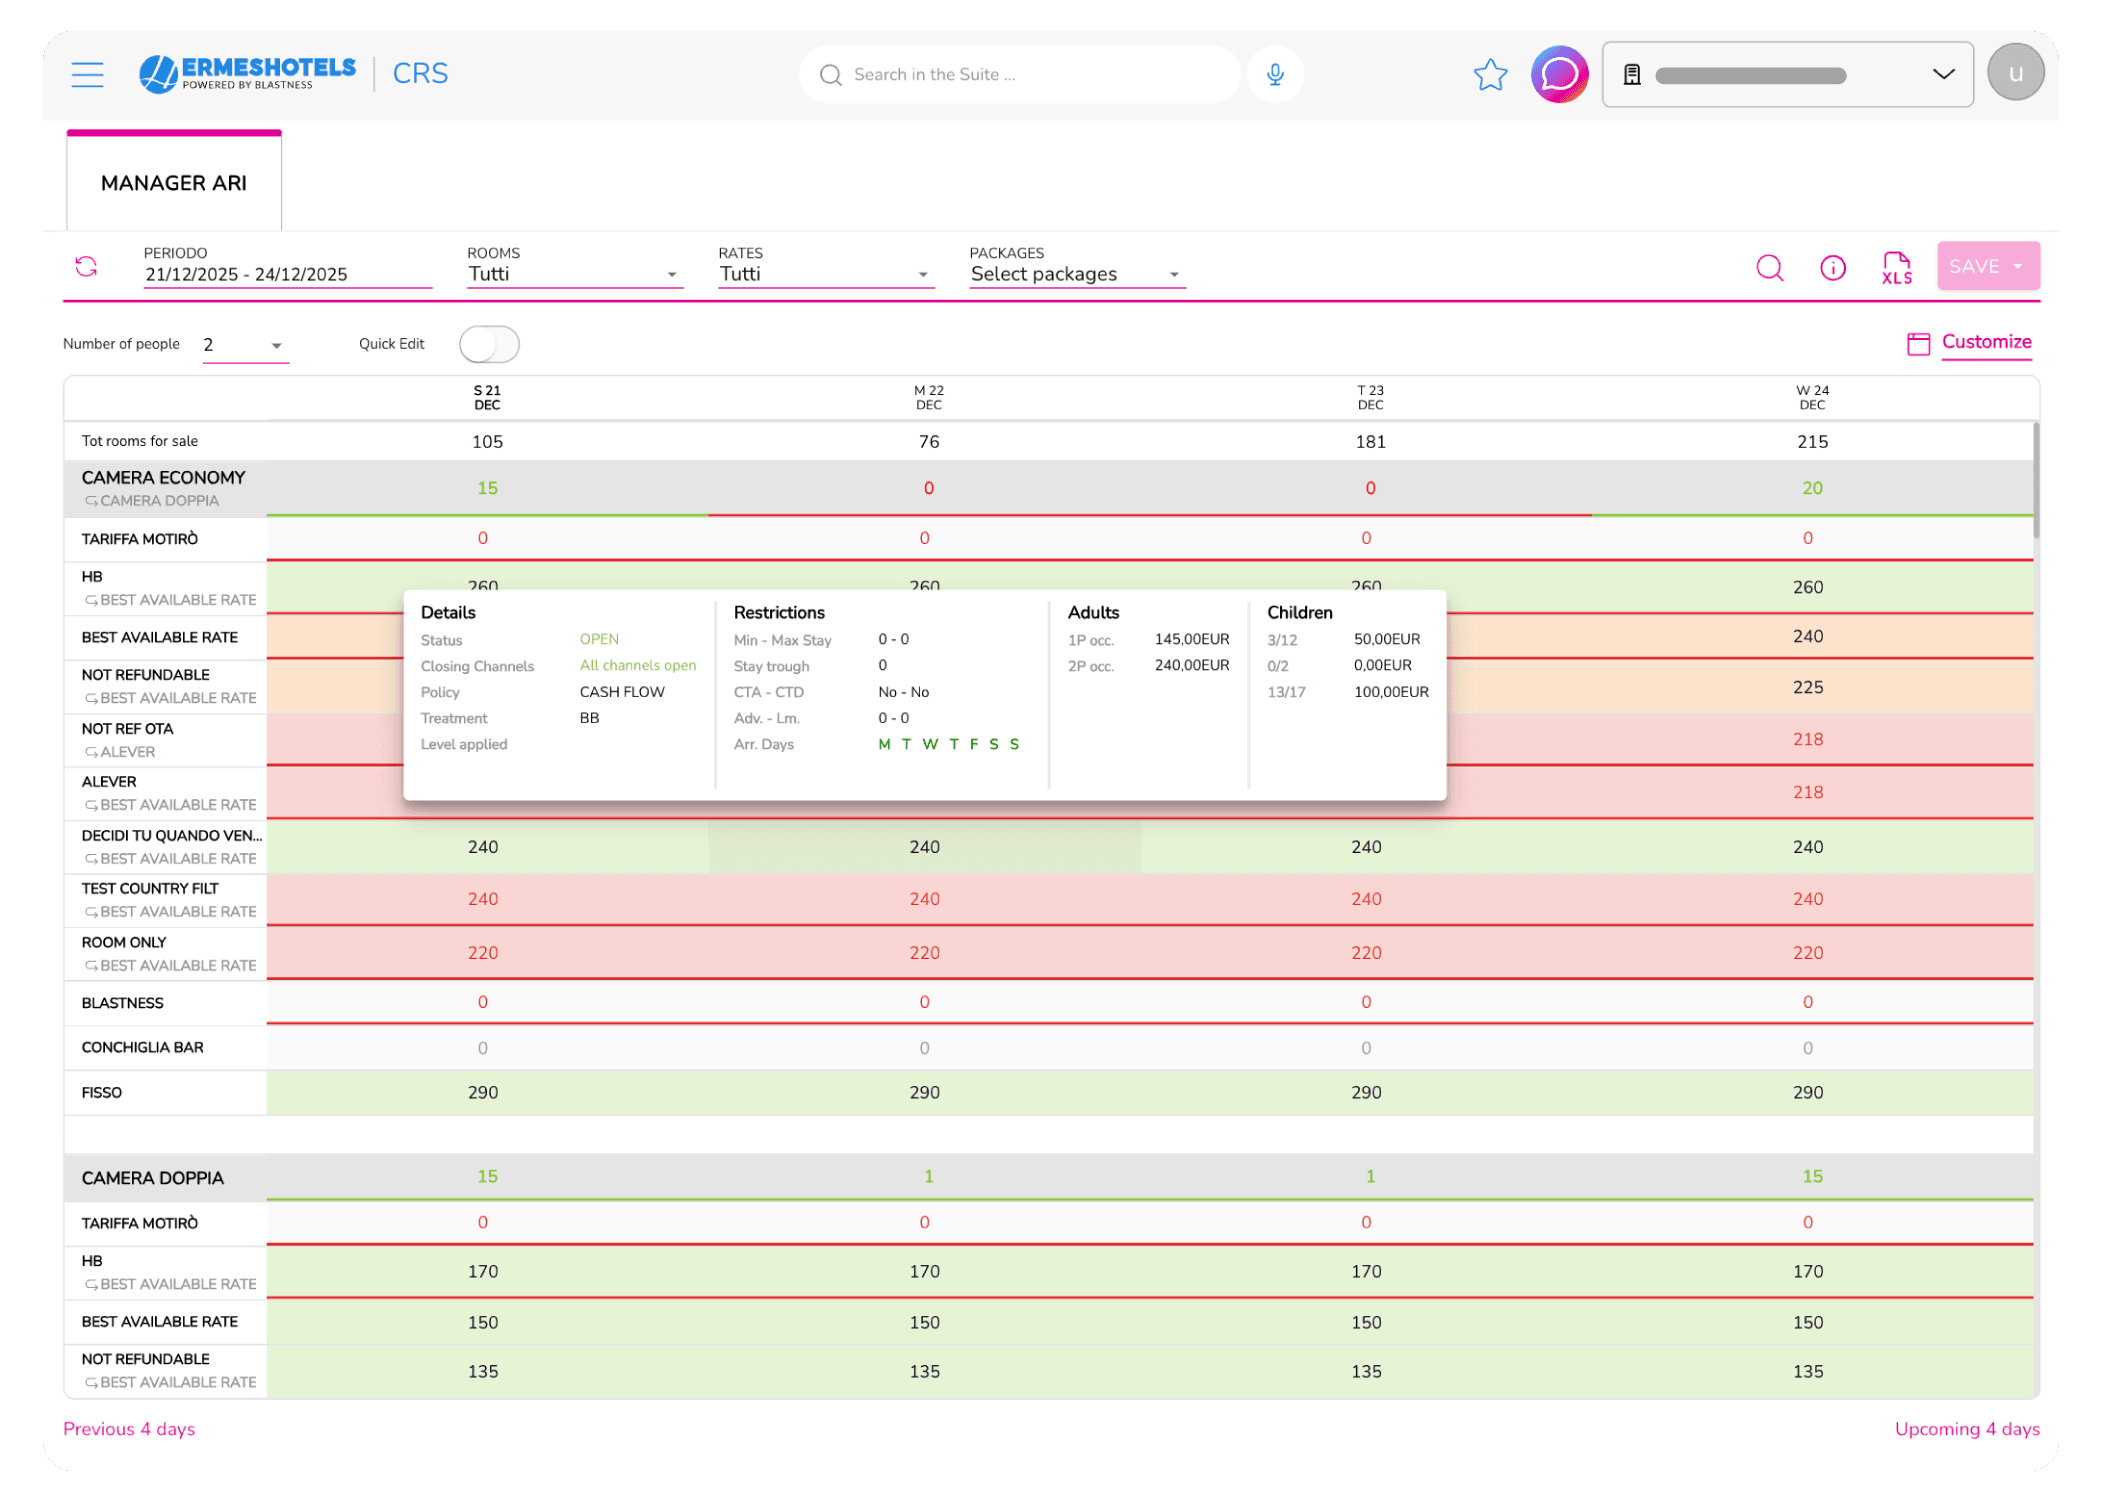Screen dimensions: 2102x1502
Task: Click the Customize link
Action: coord(1985,342)
